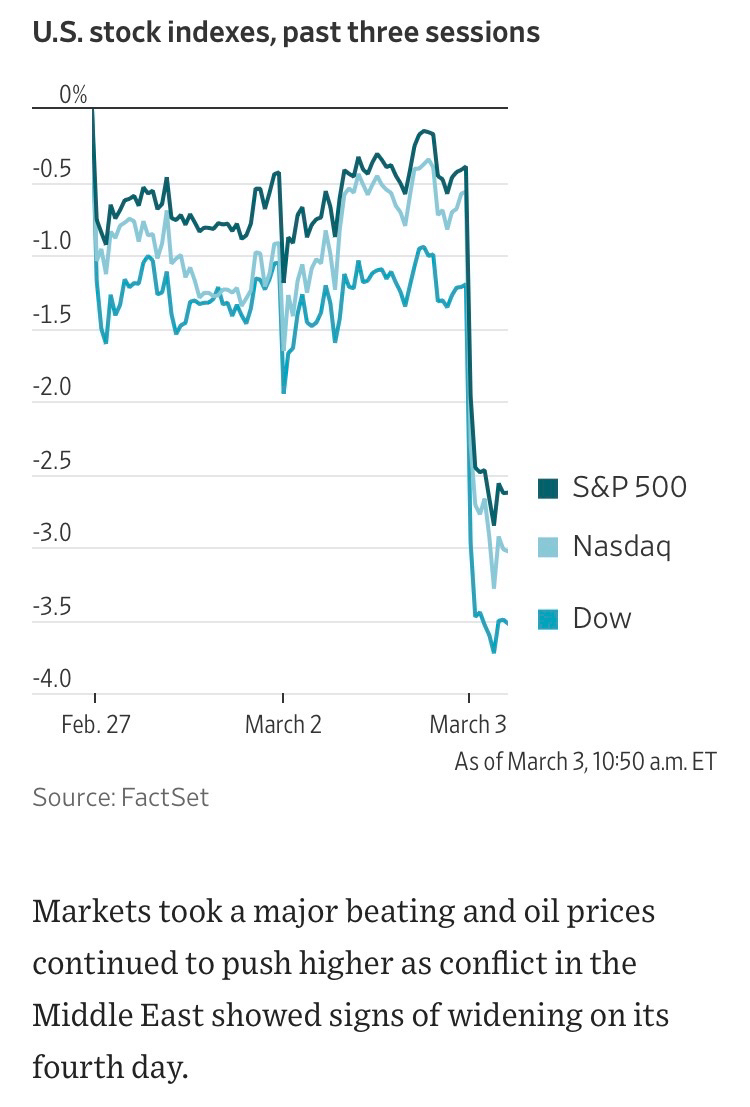Click the March 3 date axis label
Viewport: 750px width, 1107px height.
tap(468, 724)
